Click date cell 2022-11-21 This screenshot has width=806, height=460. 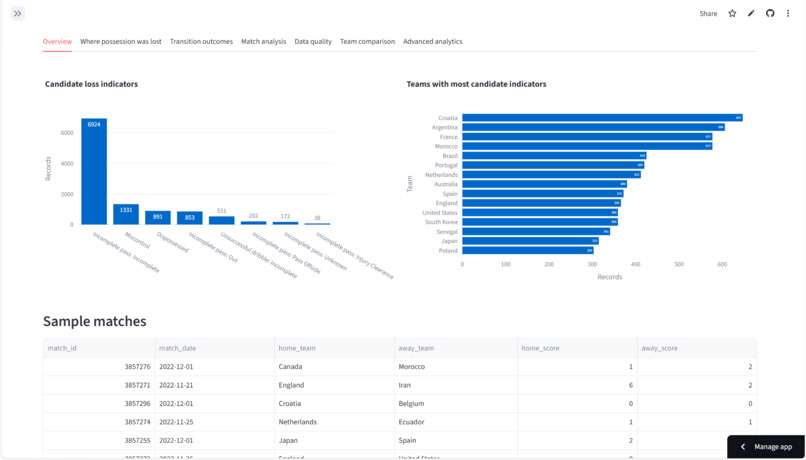214,385
